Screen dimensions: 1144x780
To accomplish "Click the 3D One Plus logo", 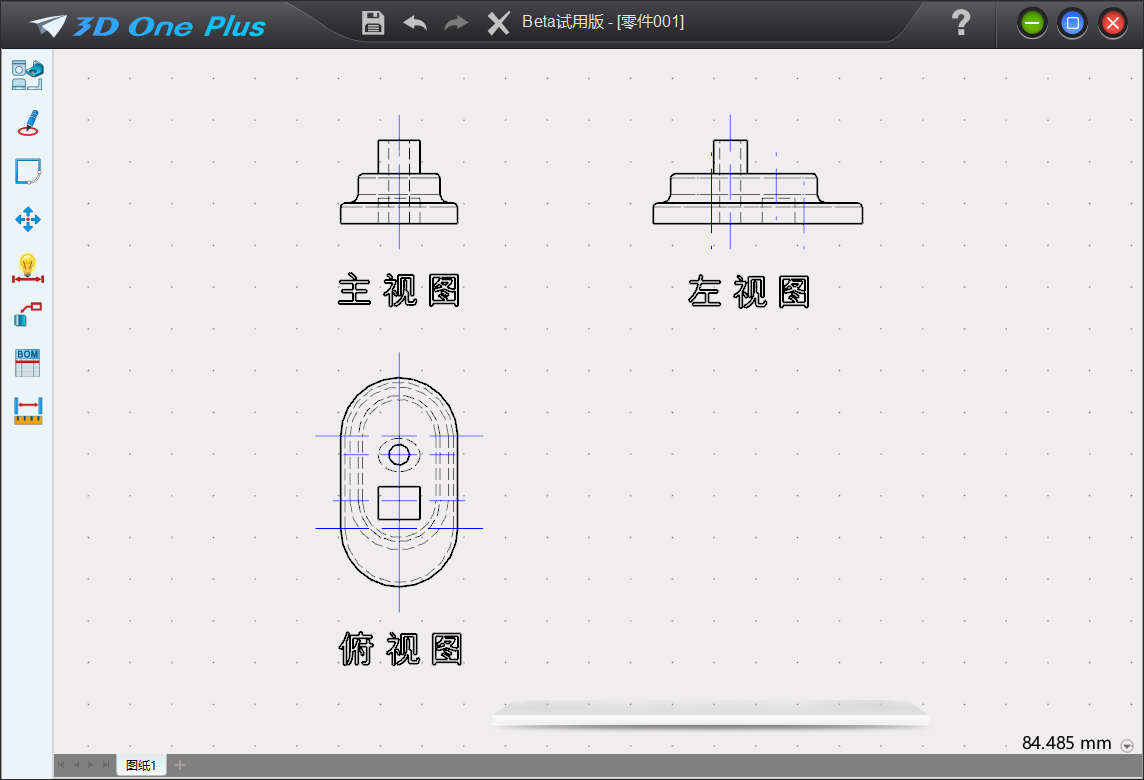I will coord(148,26).
